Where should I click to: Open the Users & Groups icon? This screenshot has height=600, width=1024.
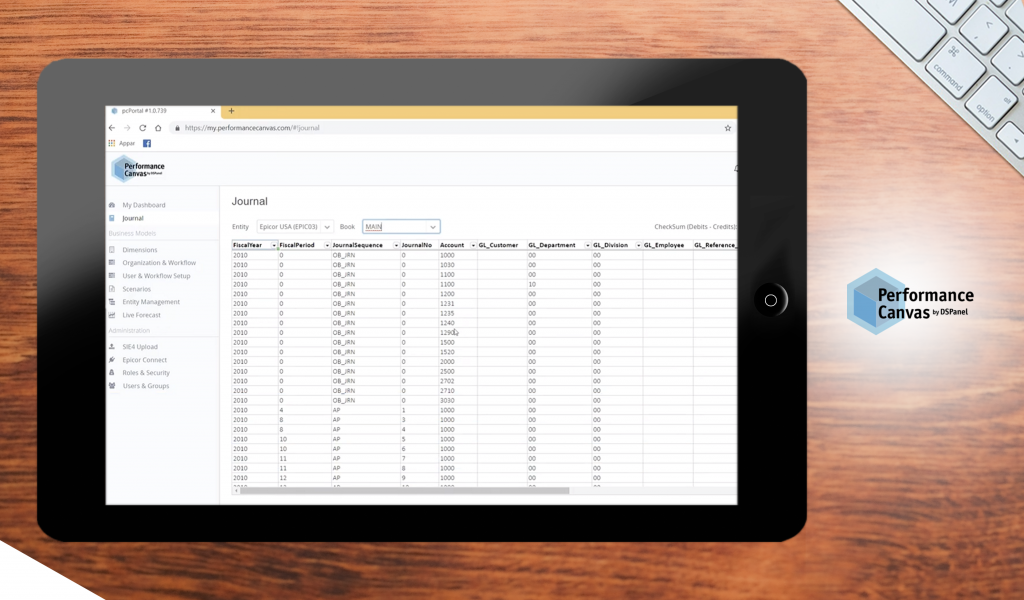110,384
